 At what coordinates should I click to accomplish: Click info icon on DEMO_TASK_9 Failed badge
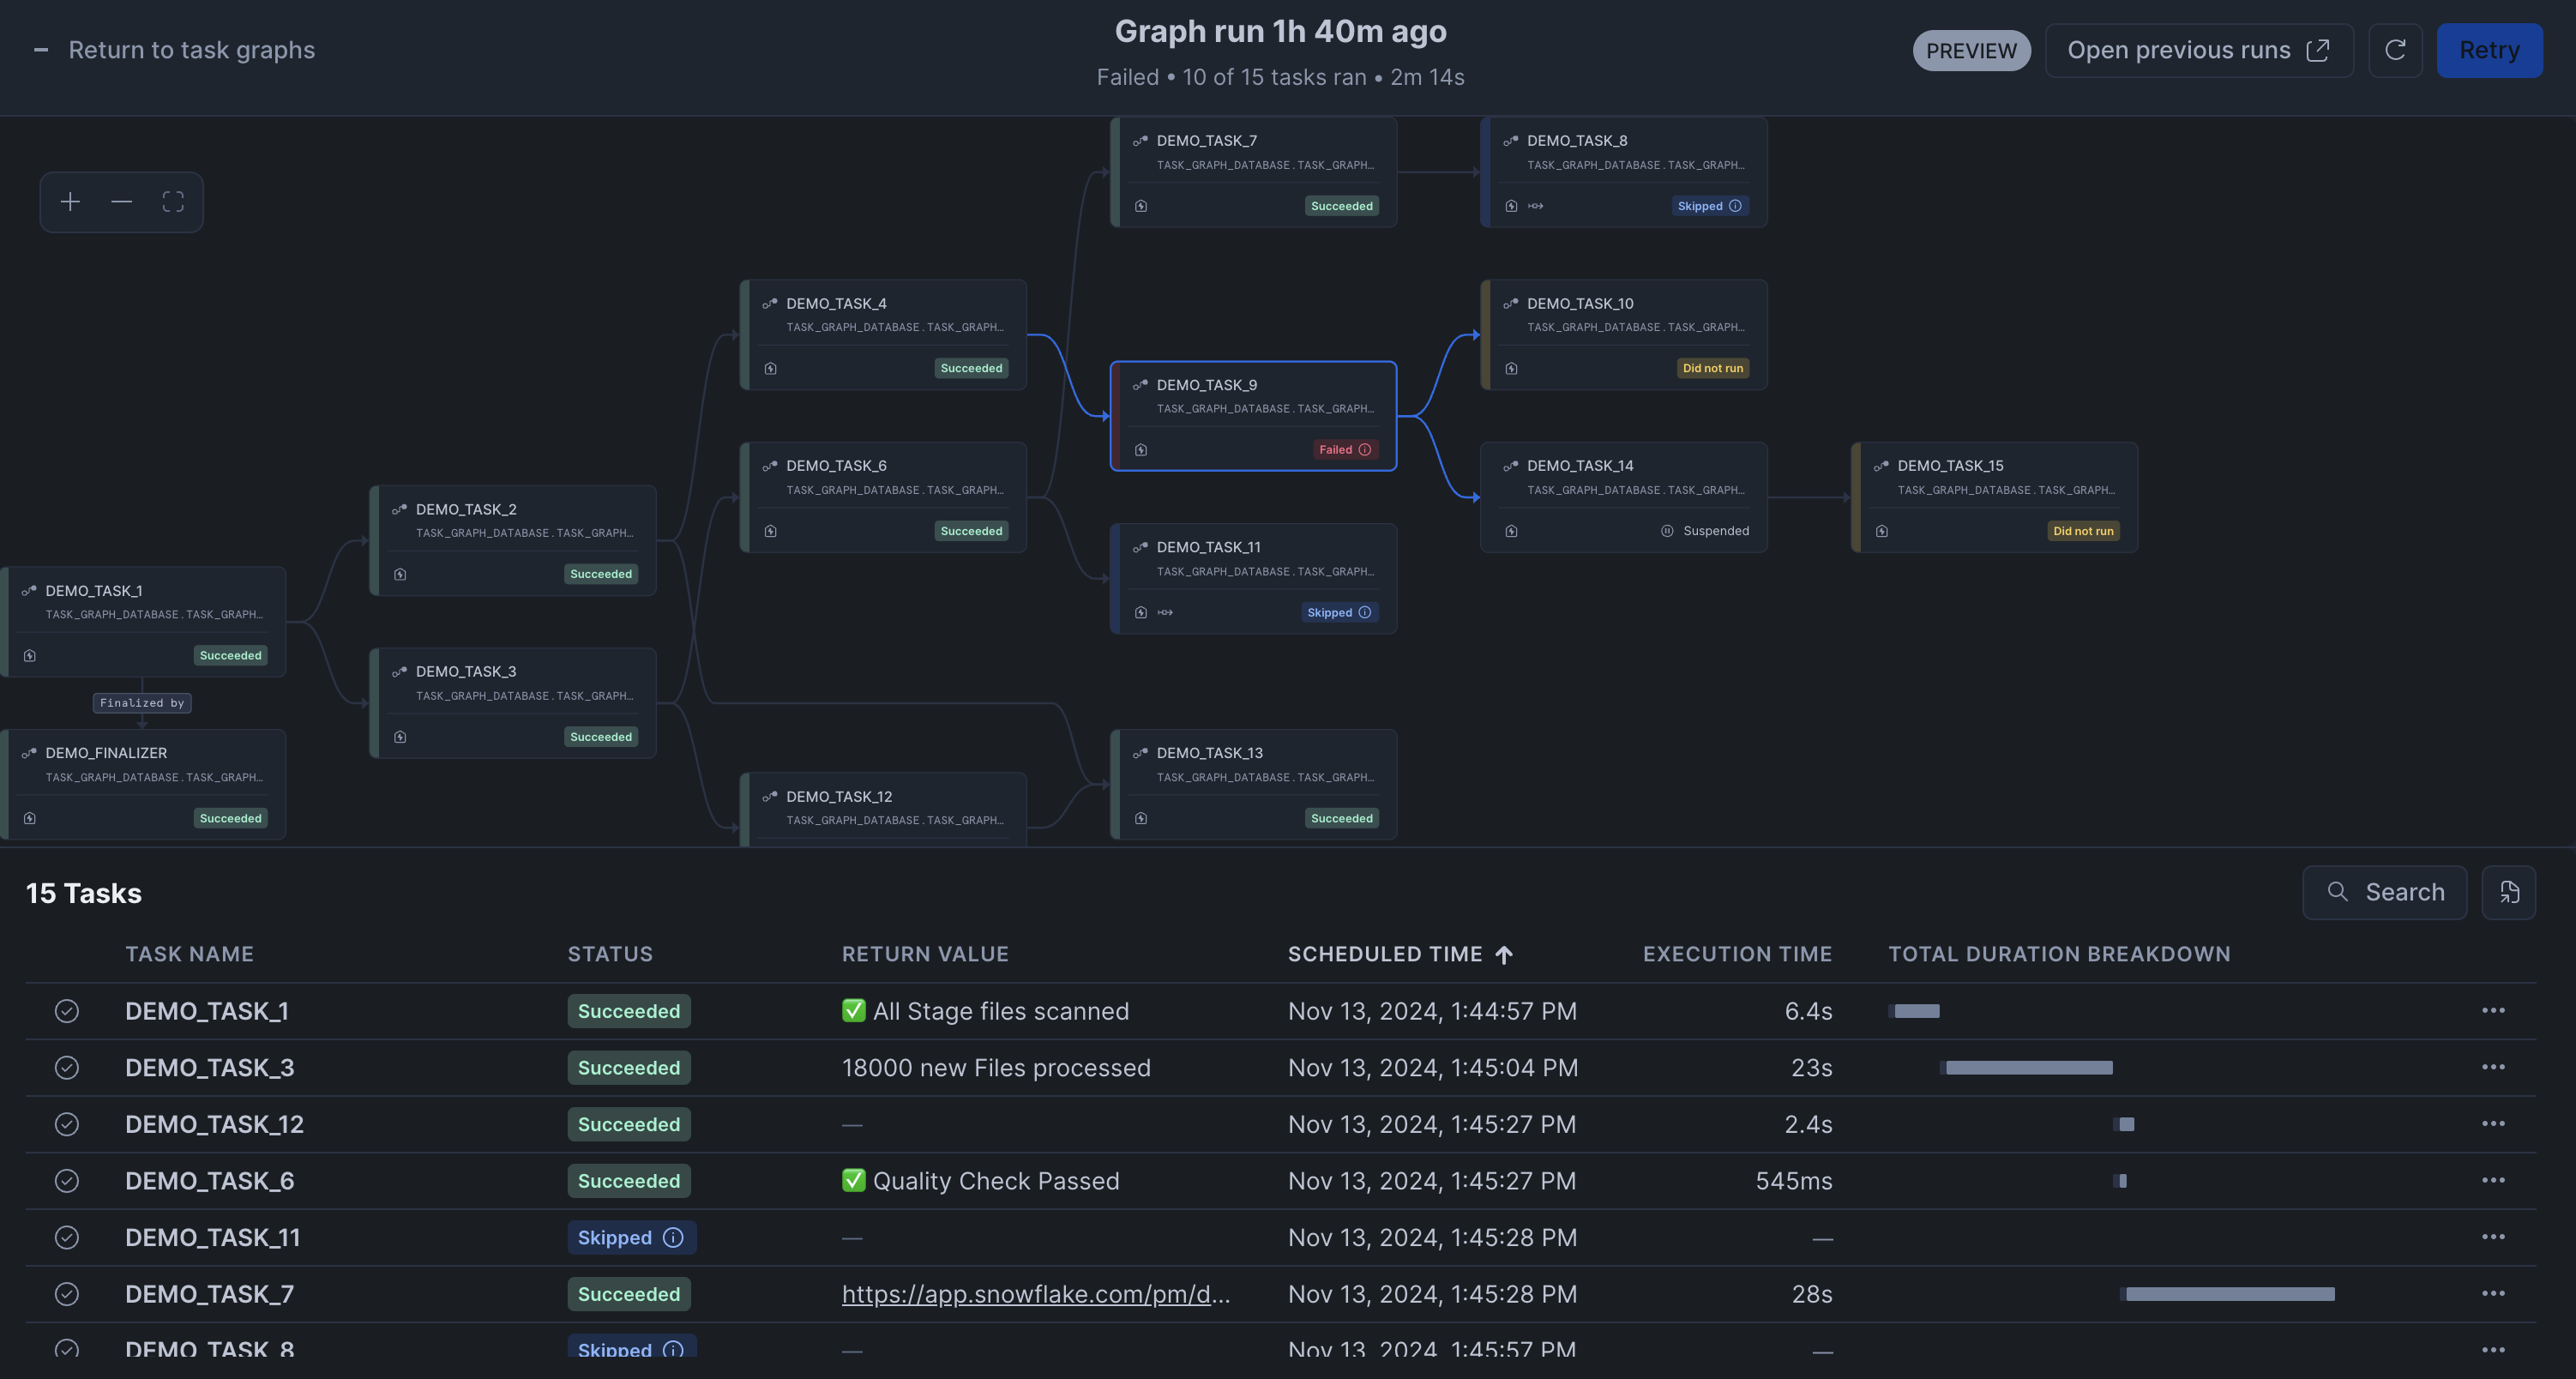tap(1365, 450)
